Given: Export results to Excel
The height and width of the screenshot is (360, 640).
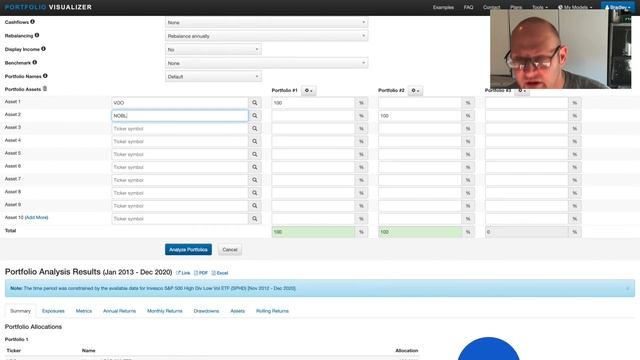Looking at the screenshot, I should coord(220,273).
